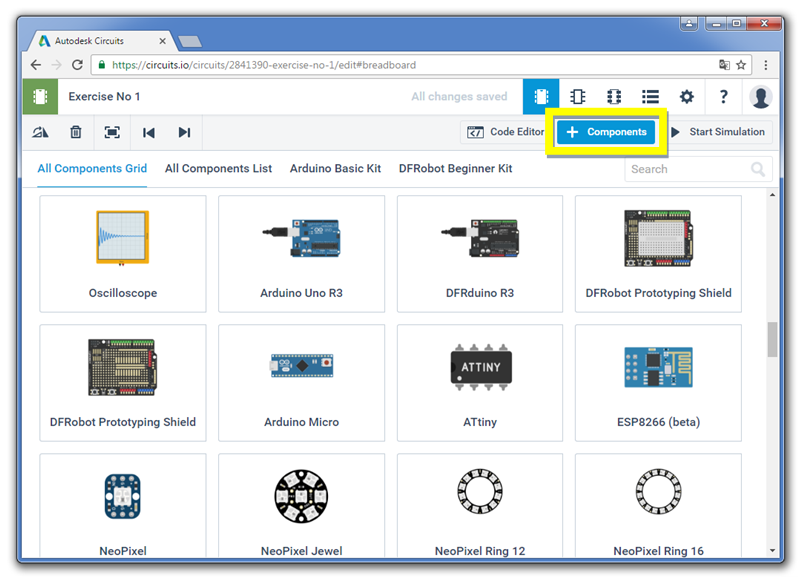This screenshot has height=585, width=807.
Task: Click the scrollbar up arrow
Action: pyautogui.click(x=772, y=195)
